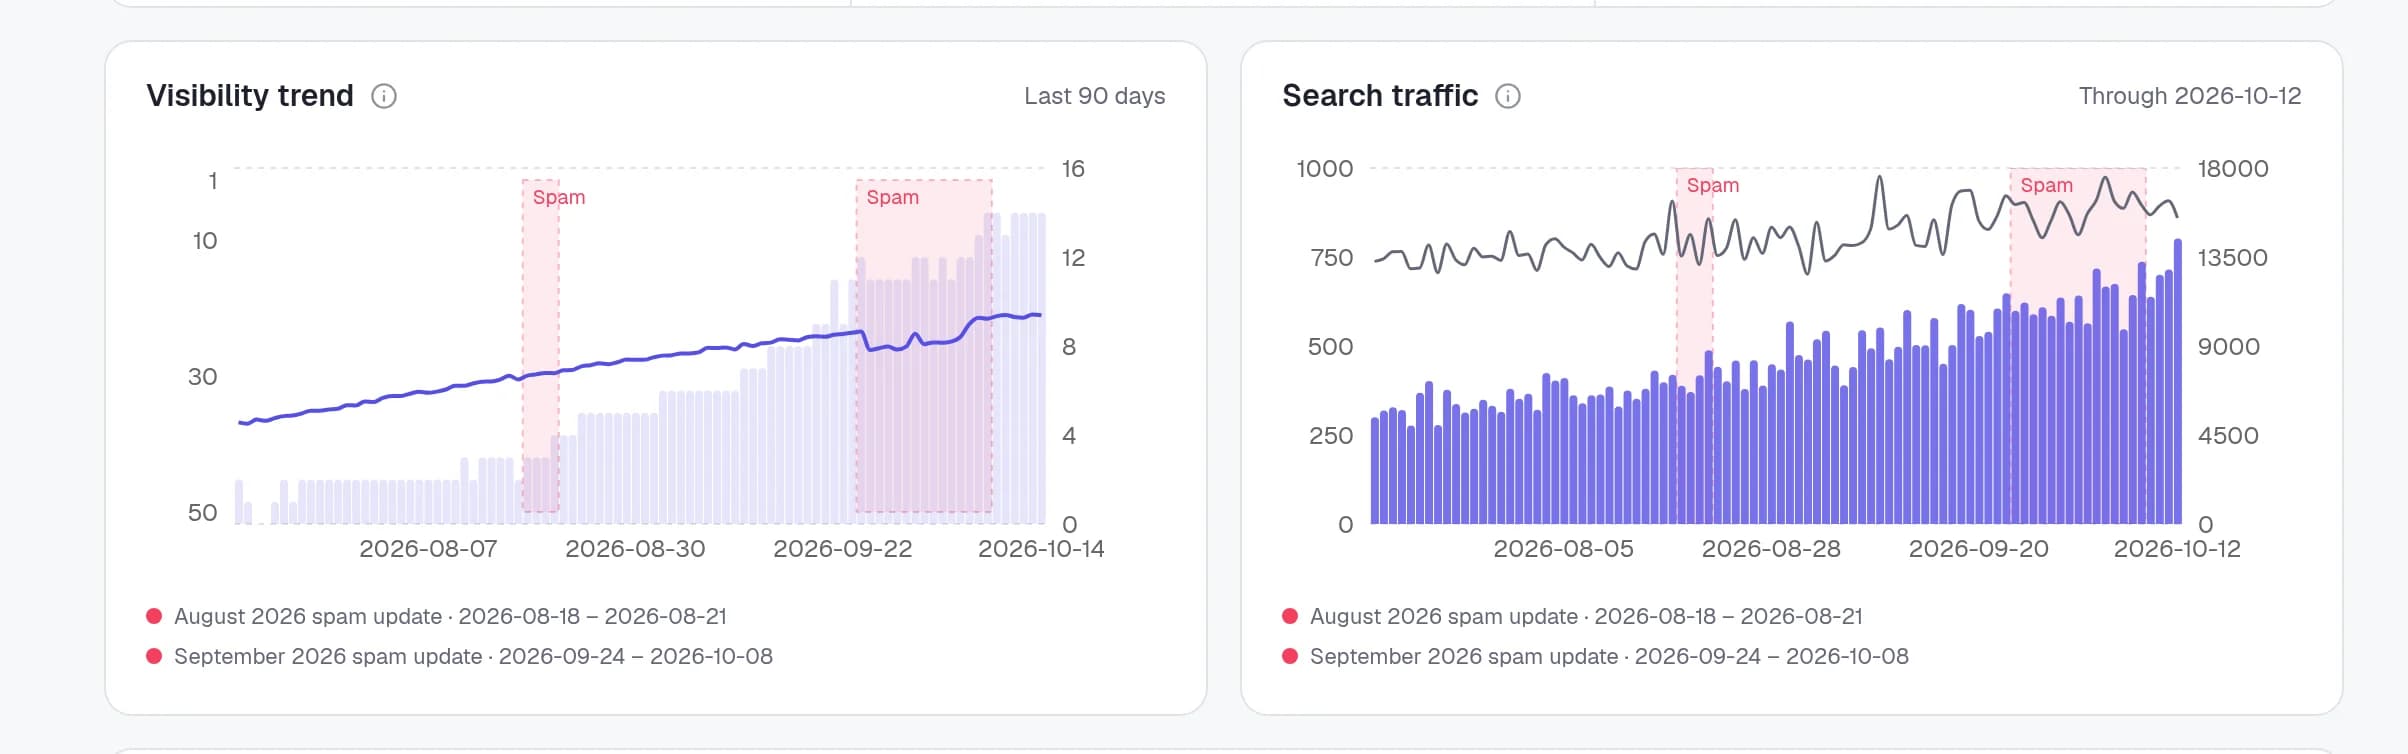Click the 2026-08-05 x-axis date label

[x=1563, y=549]
